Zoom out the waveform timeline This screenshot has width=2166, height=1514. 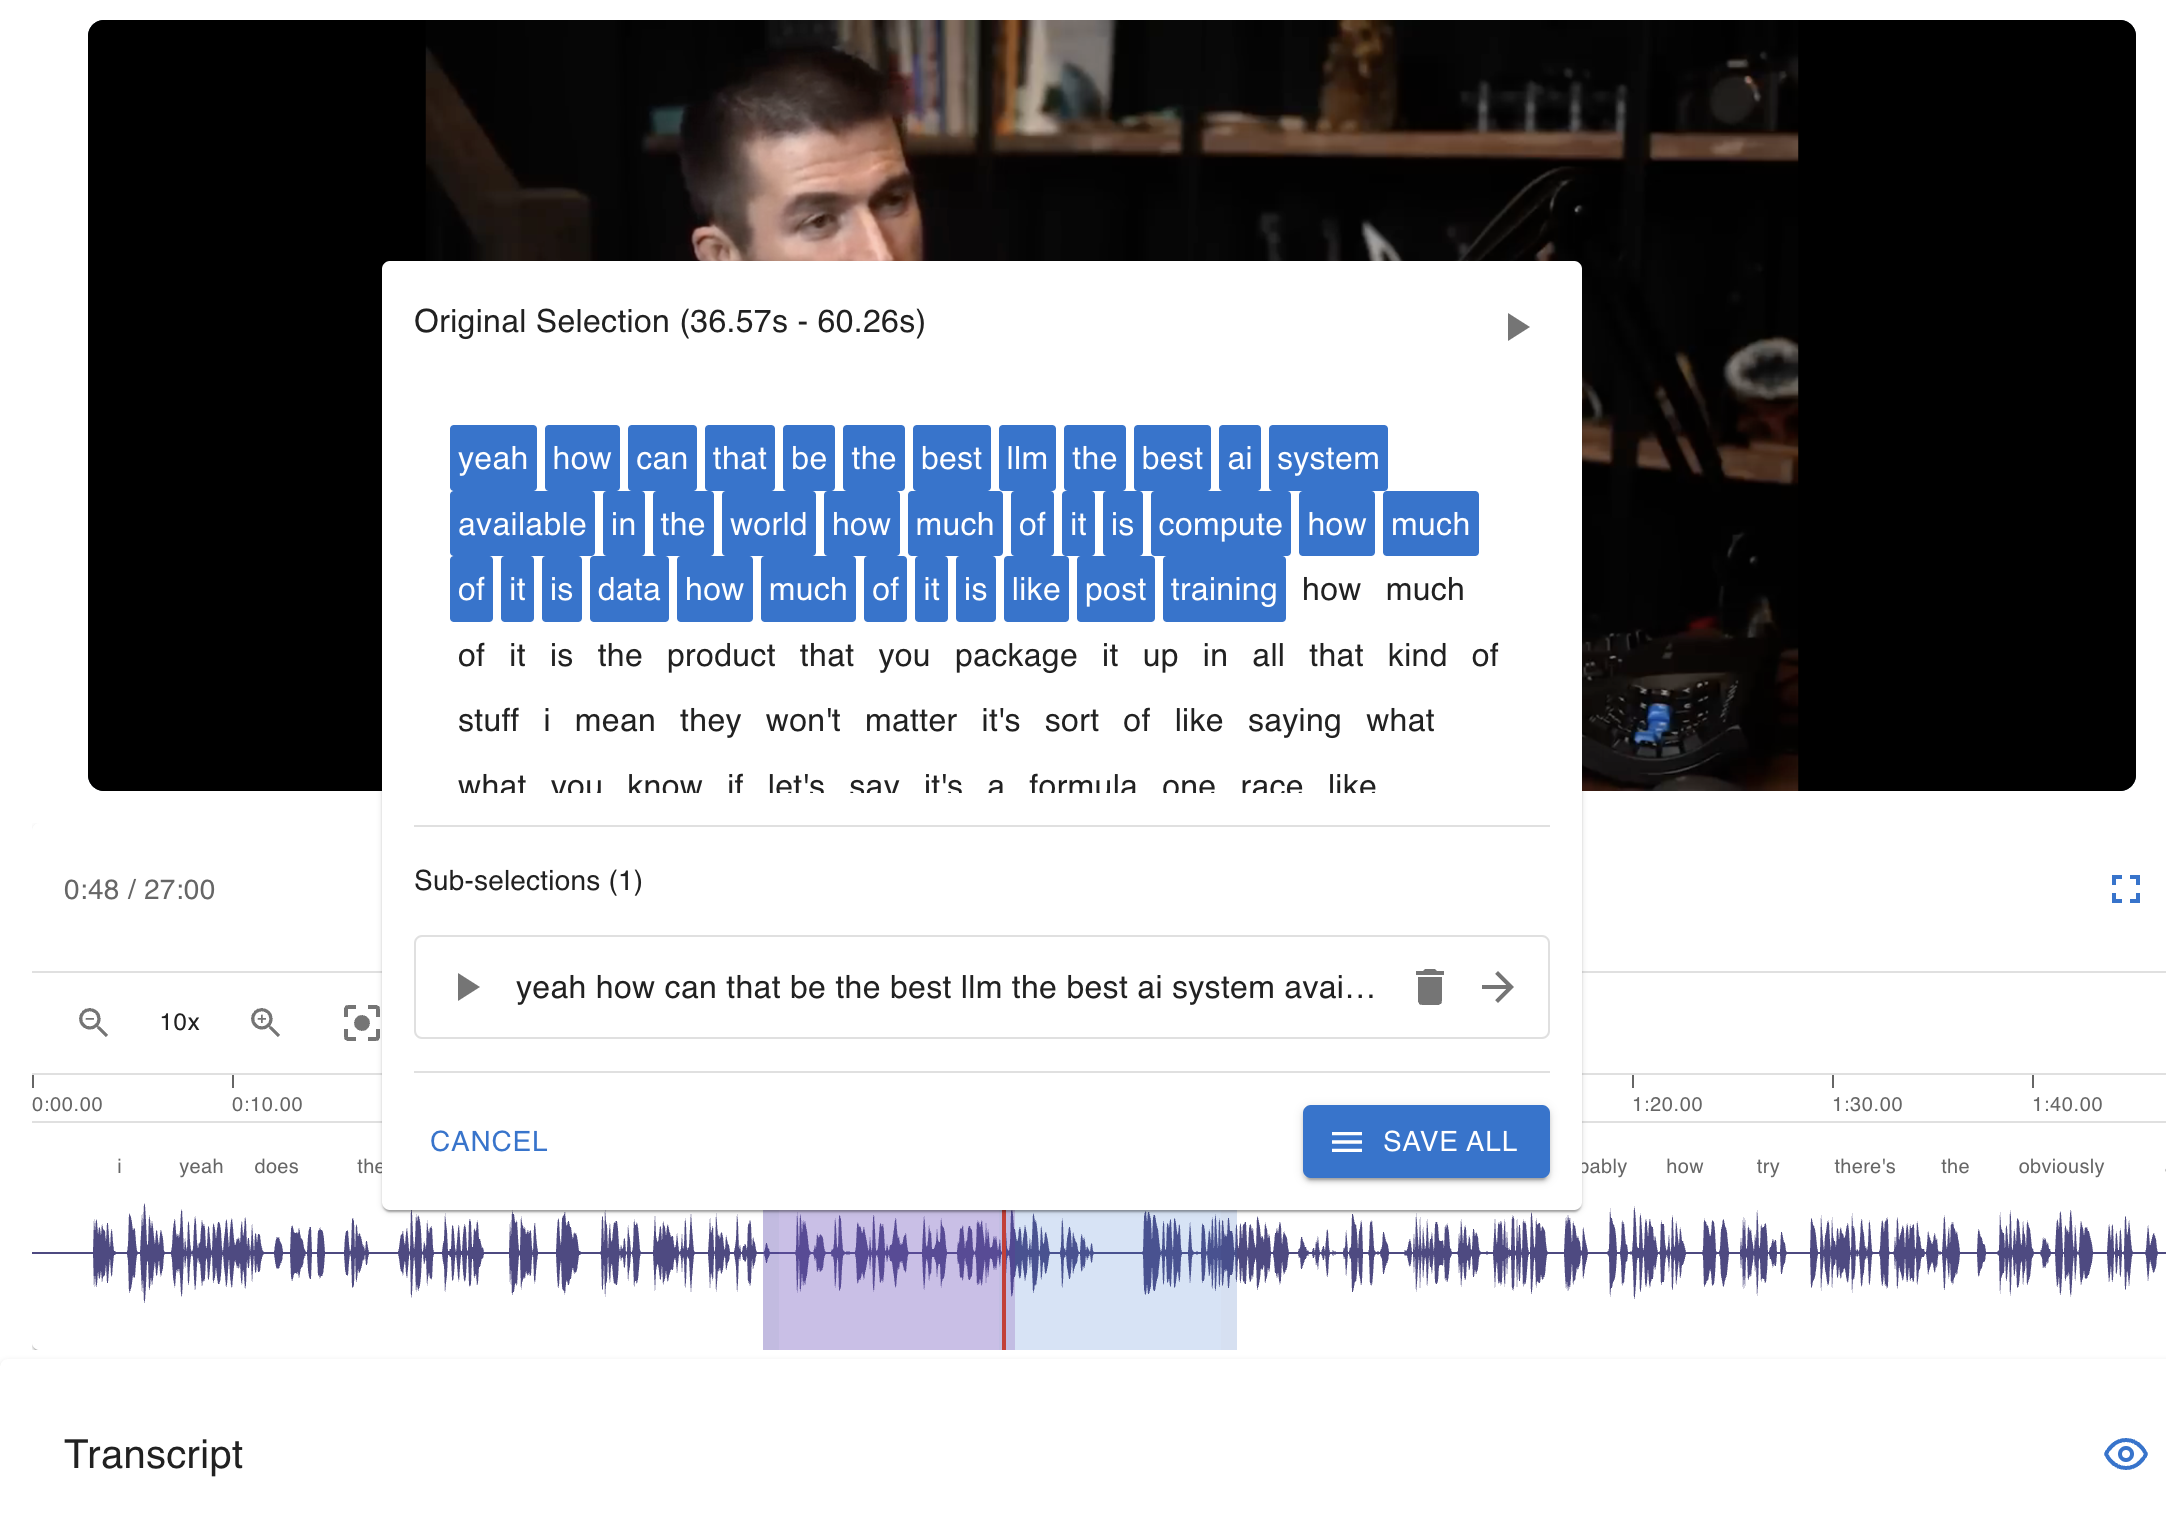pyautogui.click(x=93, y=1022)
